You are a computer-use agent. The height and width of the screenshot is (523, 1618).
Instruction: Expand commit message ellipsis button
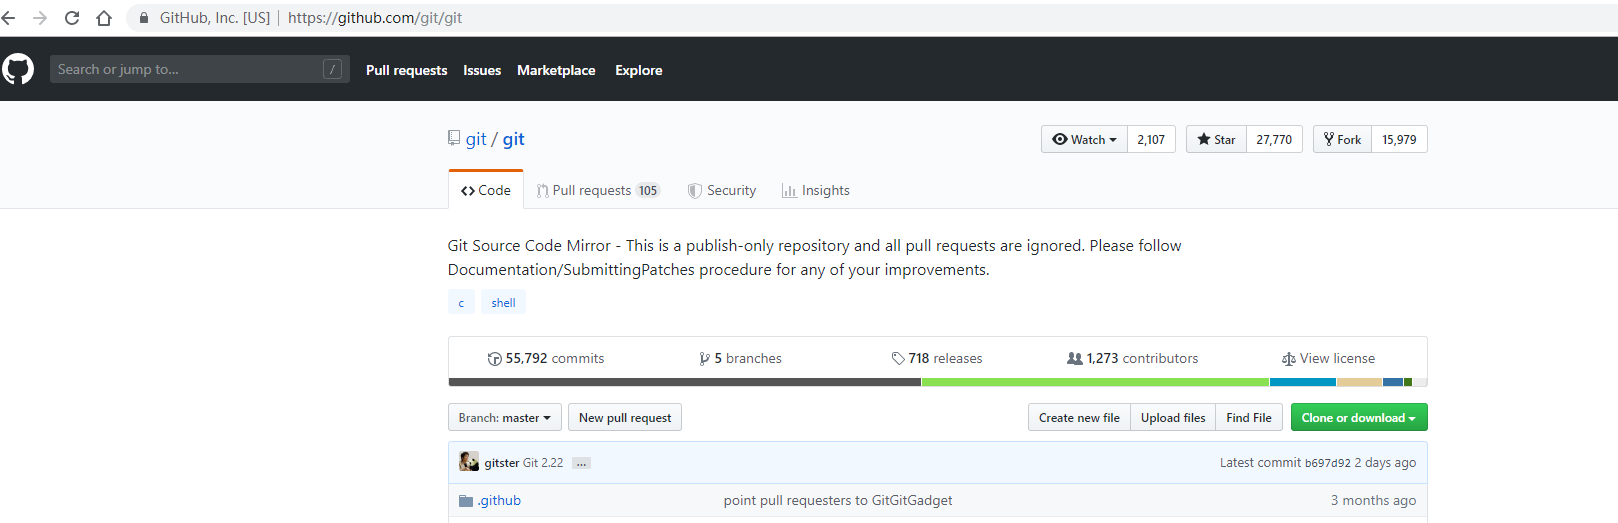click(581, 463)
